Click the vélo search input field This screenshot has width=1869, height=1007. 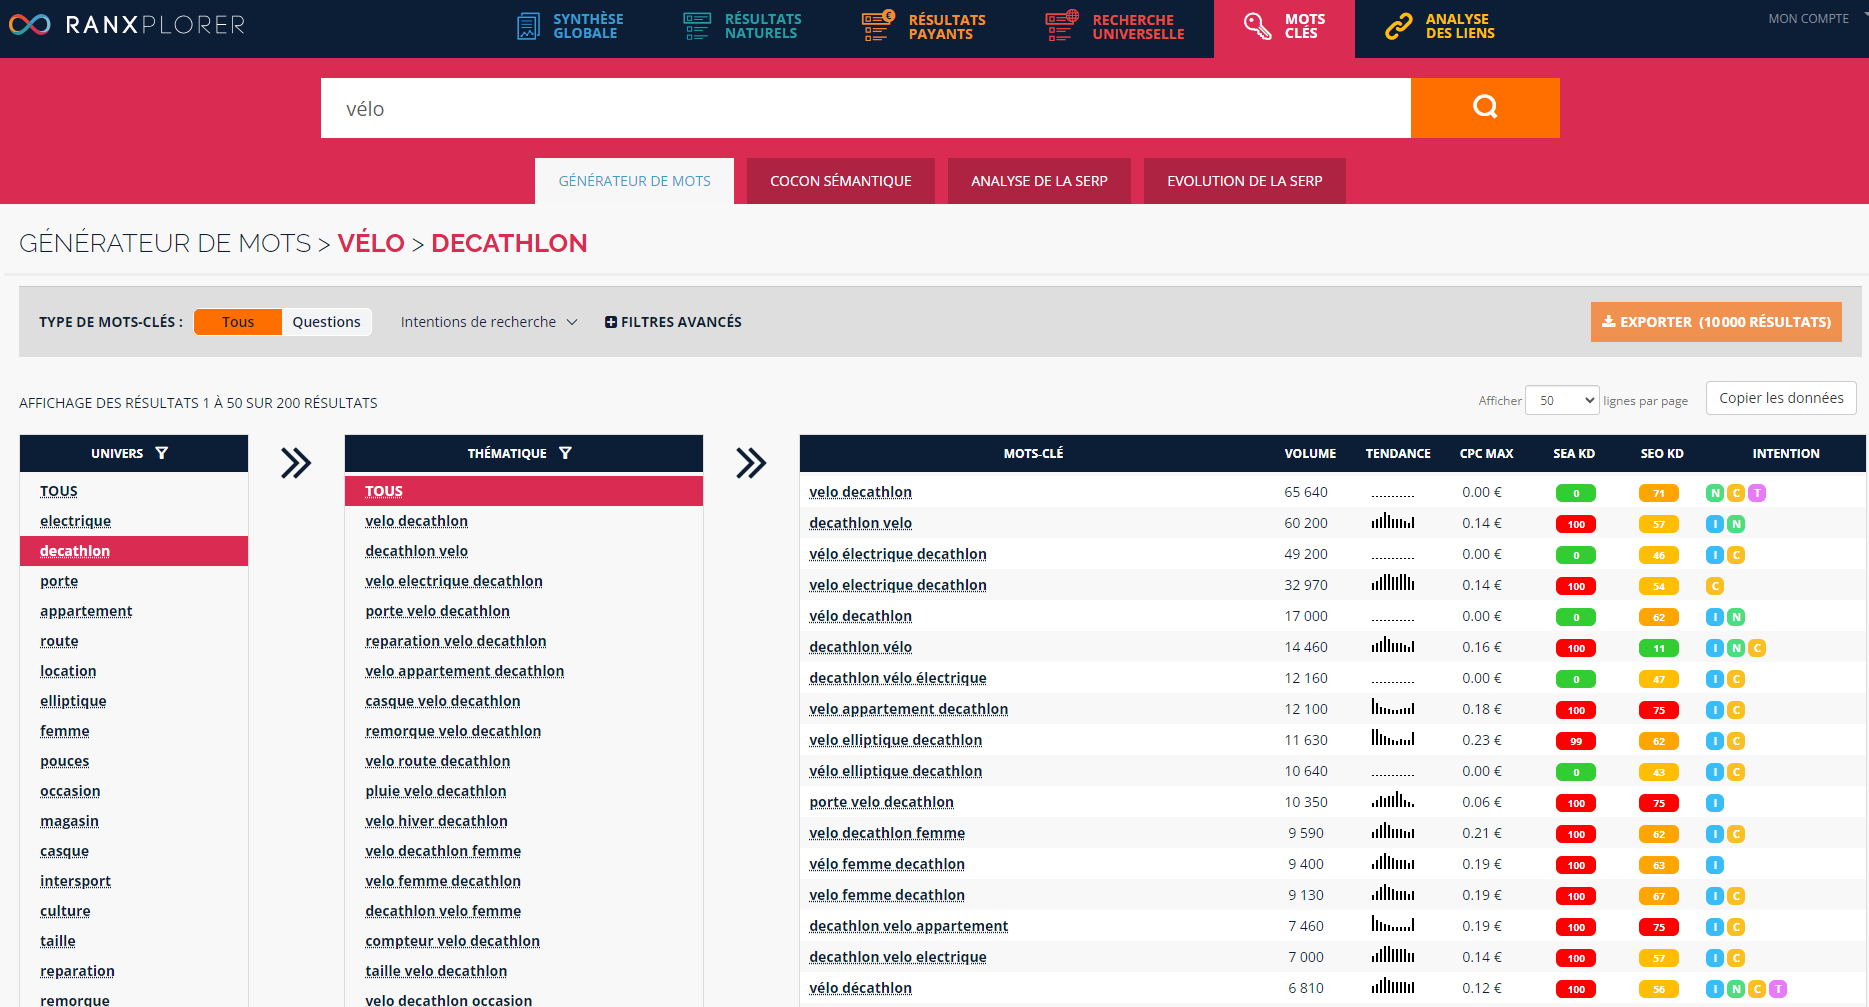[866, 108]
